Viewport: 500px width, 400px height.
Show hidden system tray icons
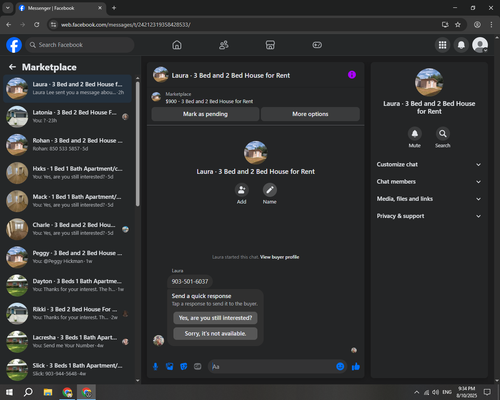click(416, 392)
